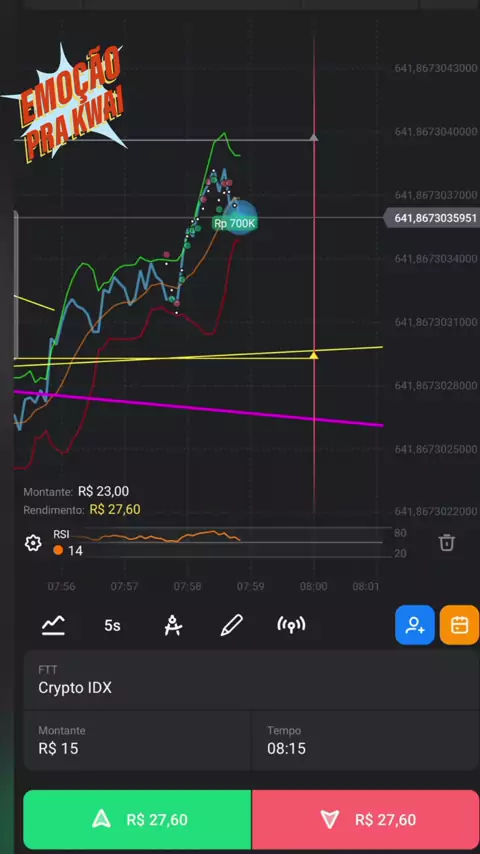Open the indicators compass tool
This screenshot has width=480, height=854.
[x=173, y=625]
